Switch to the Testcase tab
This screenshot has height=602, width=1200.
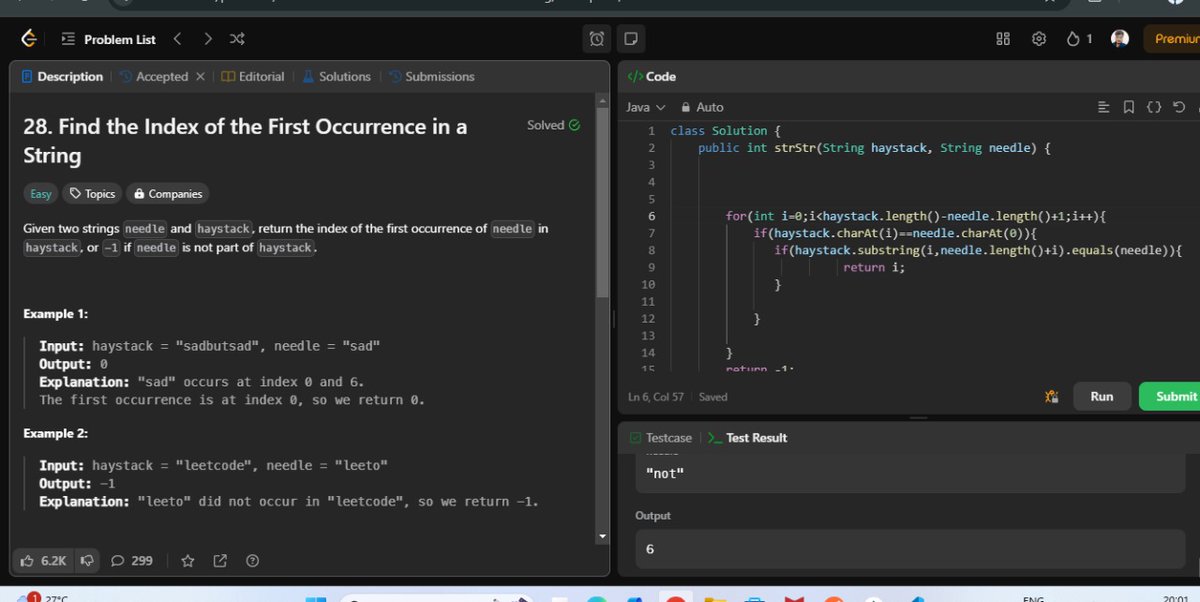click(x=660, y=438)
